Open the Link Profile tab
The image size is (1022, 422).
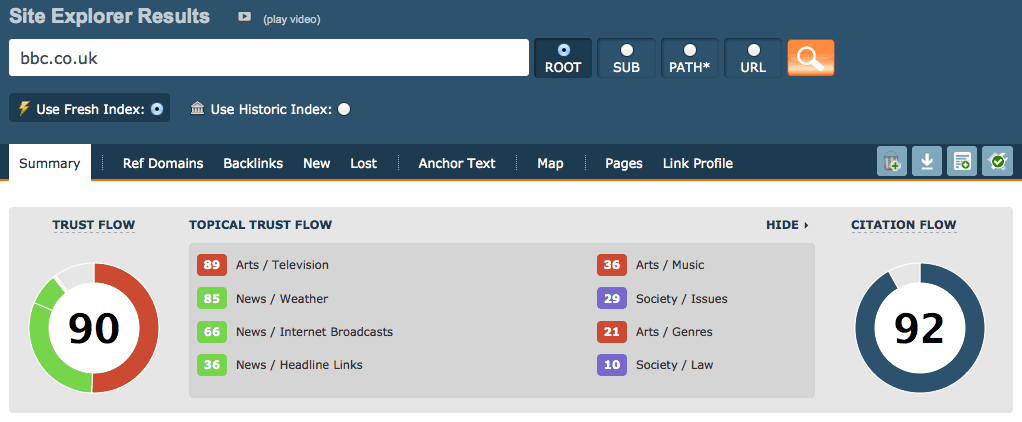(x=698, y=163)
